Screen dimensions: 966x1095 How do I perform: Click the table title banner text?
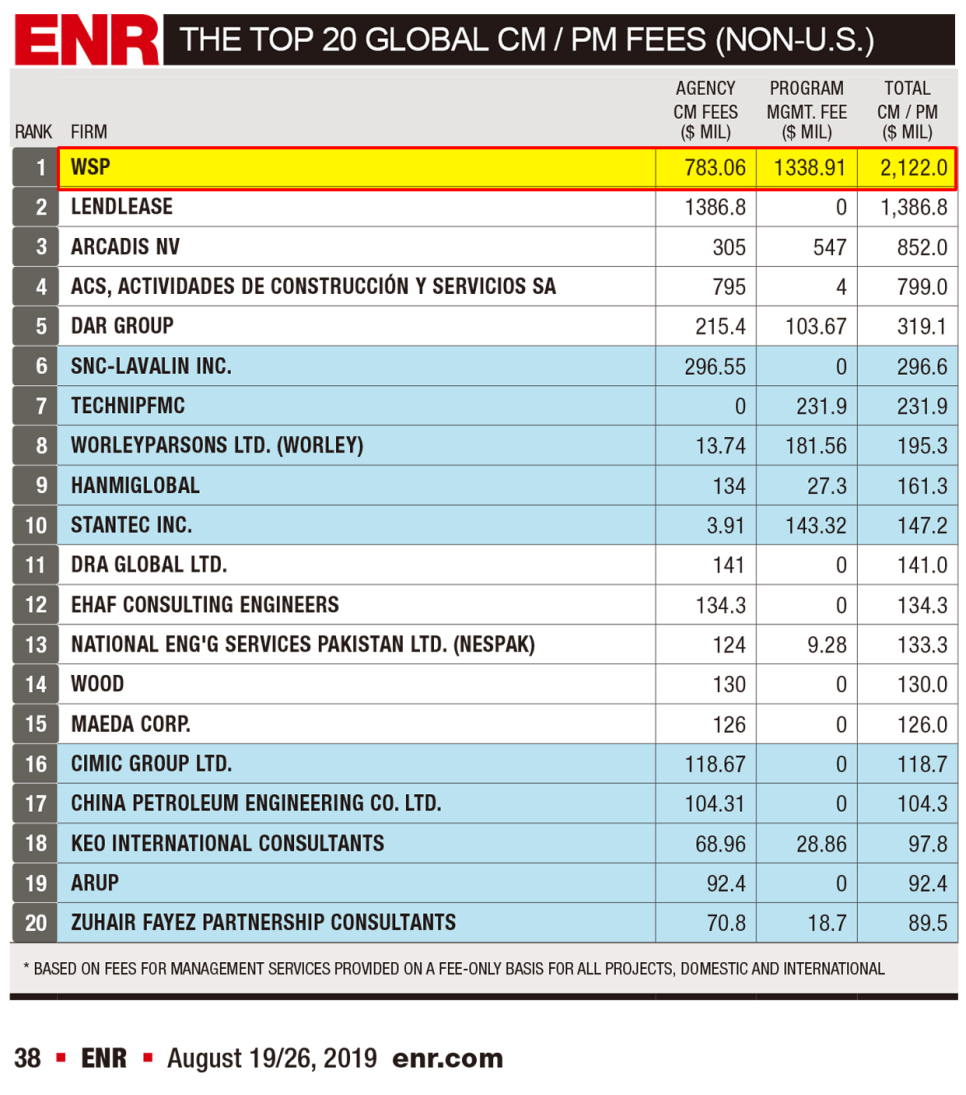coord(527,40)
